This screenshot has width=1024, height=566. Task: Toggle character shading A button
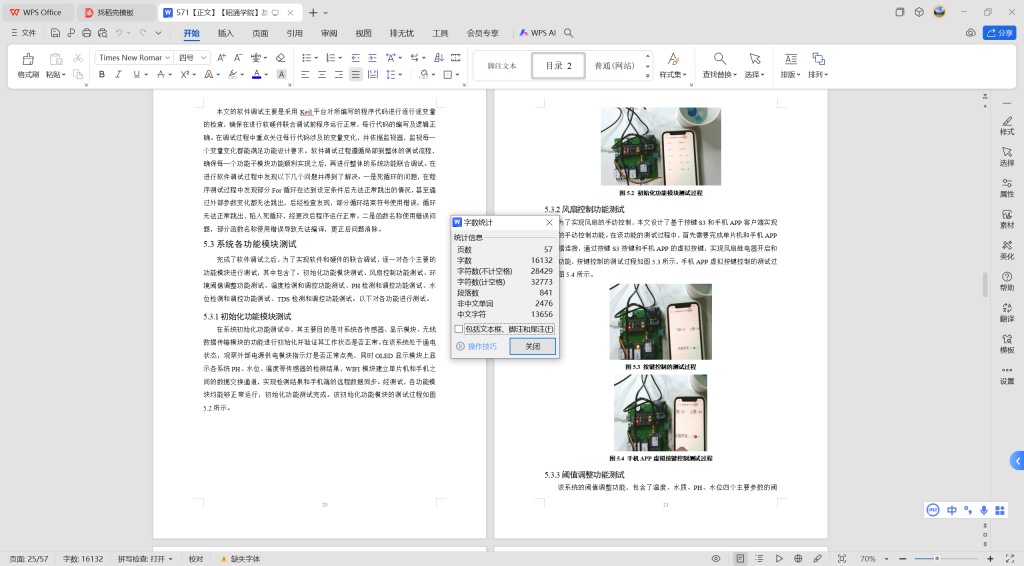tap(281, 74)
